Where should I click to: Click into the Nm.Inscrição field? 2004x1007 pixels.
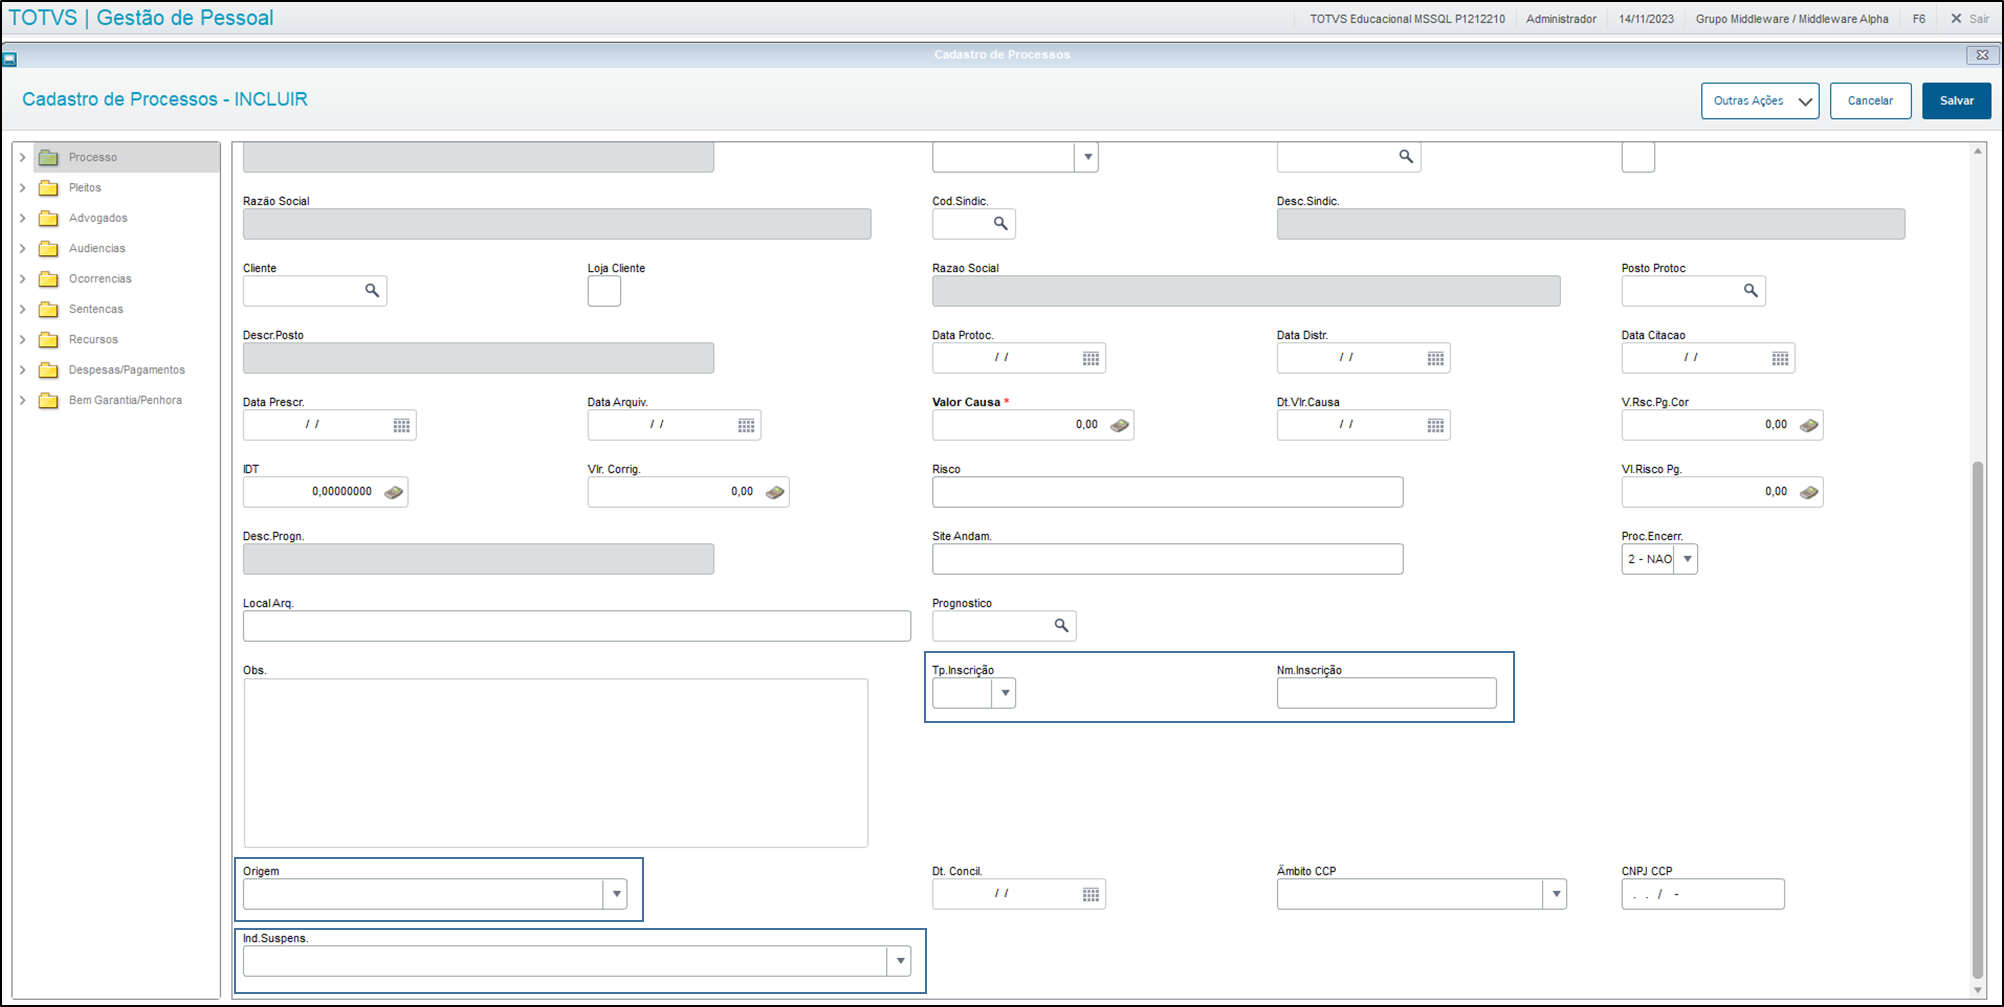tap(1386, 693)
